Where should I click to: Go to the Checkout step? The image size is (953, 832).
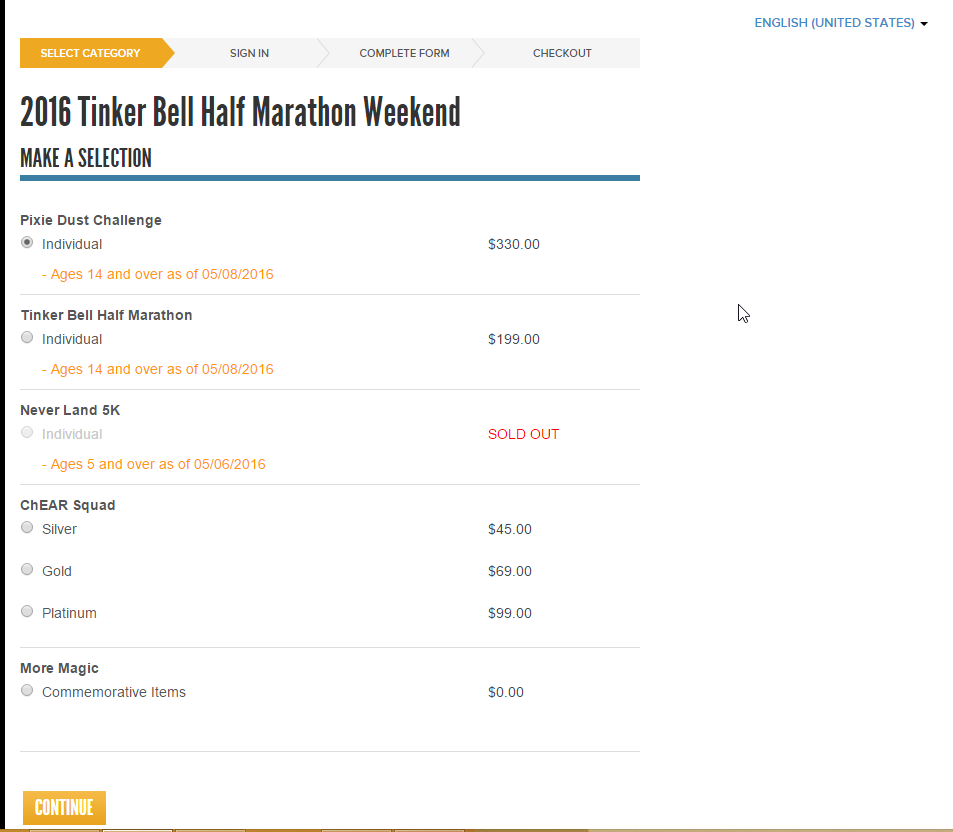coord(562,53)
